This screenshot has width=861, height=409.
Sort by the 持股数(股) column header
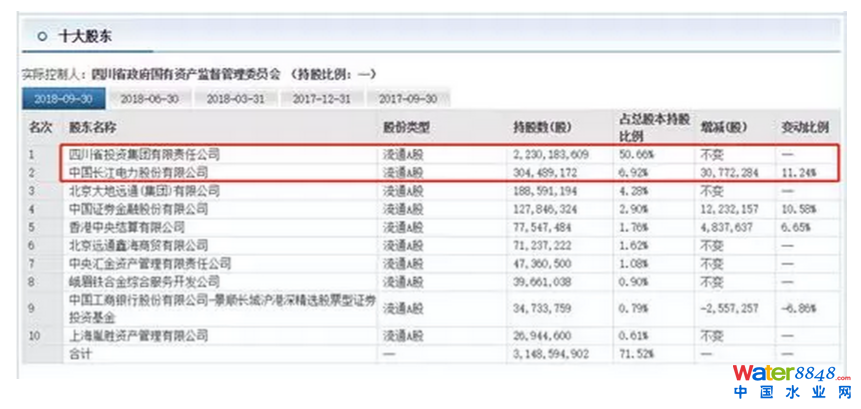[541, 127]
